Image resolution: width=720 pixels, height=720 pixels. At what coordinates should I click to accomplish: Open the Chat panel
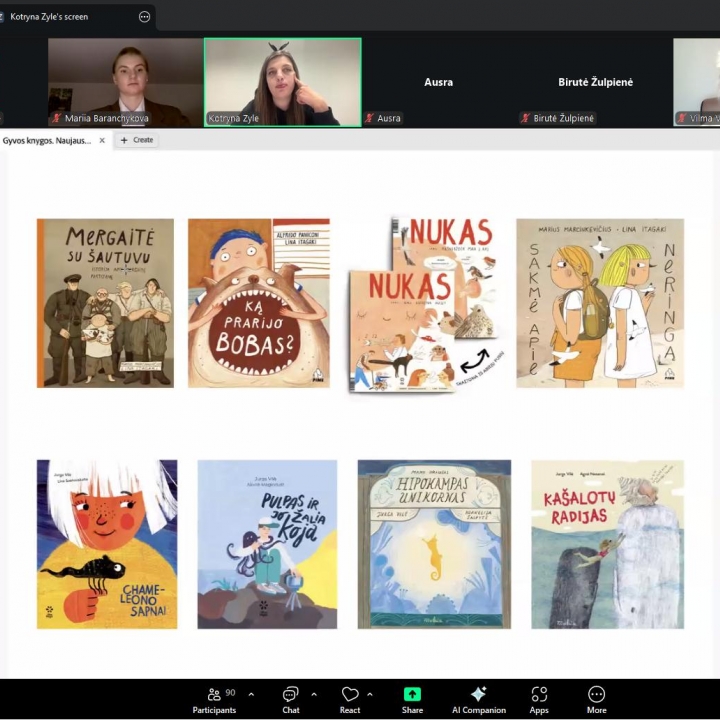point(290,697)
